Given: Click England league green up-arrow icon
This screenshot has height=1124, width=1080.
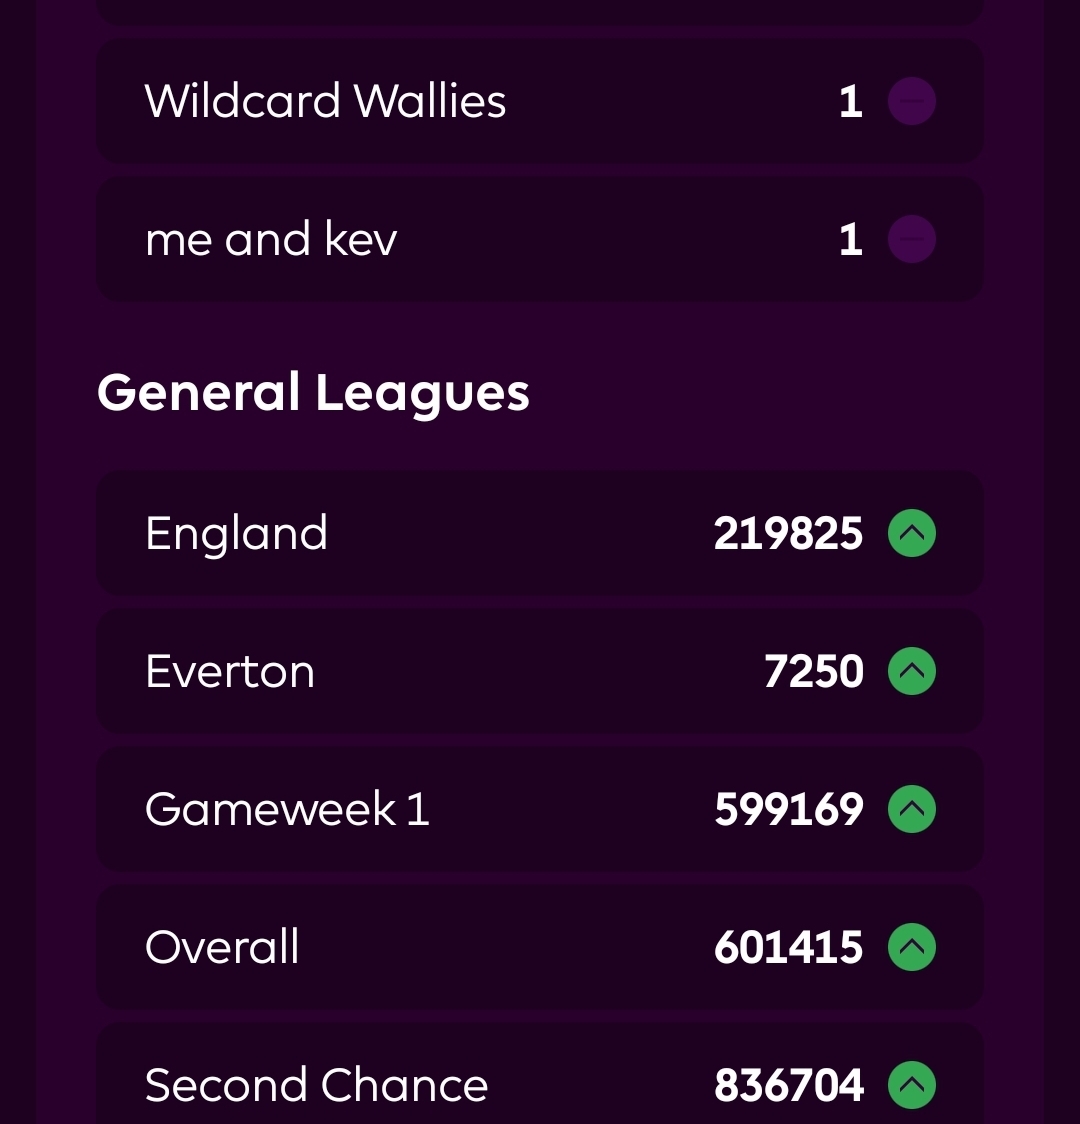Looking at the screenshot, I should [911, 533].
